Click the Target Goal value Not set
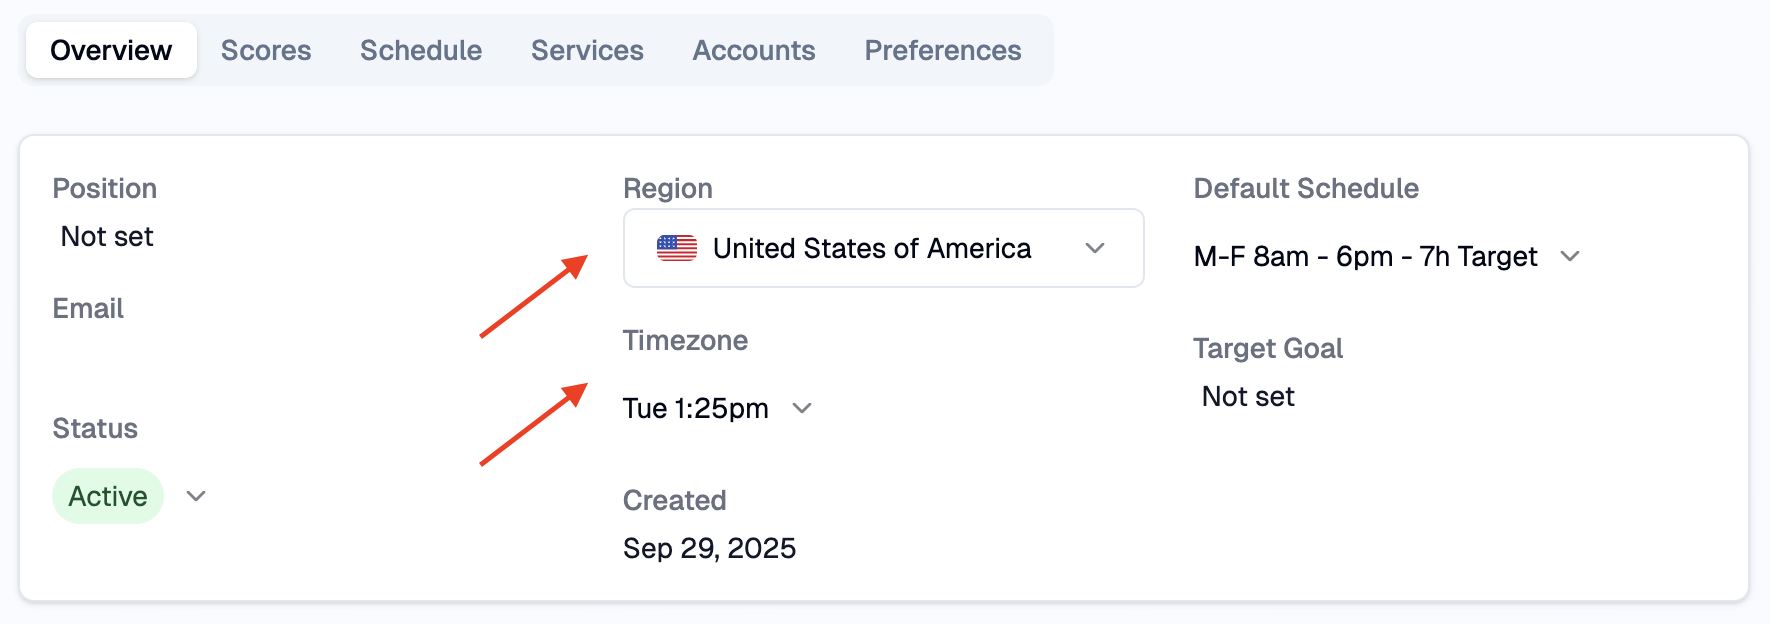Image resolution: width=1770 pixels, height=624 pixels. (x=1248, y=397)
